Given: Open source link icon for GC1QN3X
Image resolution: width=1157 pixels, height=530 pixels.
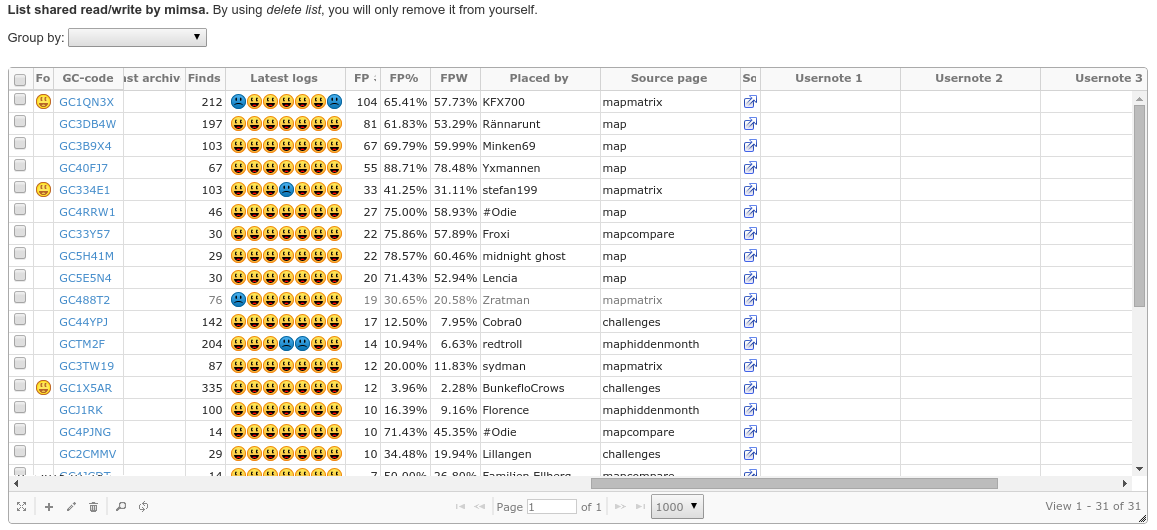Looking at the screenshot, I should pos(750,102).
